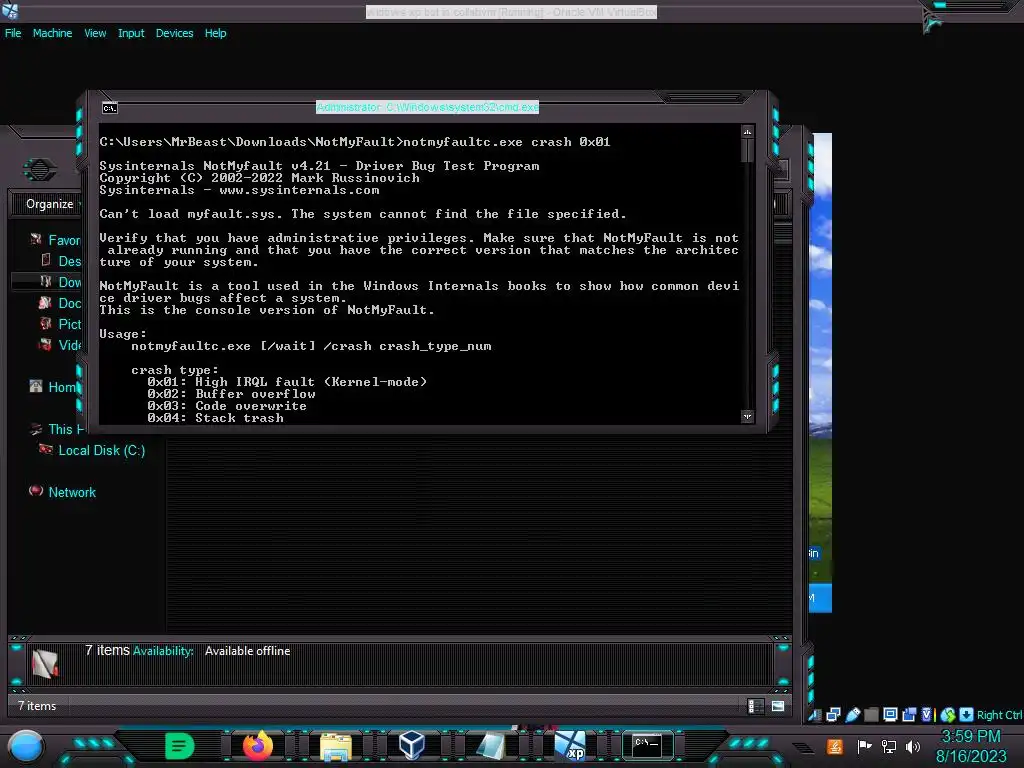Open the Start orb on taskbar
The height and width of the screenshot is (768, 1024).
point(26,746)
